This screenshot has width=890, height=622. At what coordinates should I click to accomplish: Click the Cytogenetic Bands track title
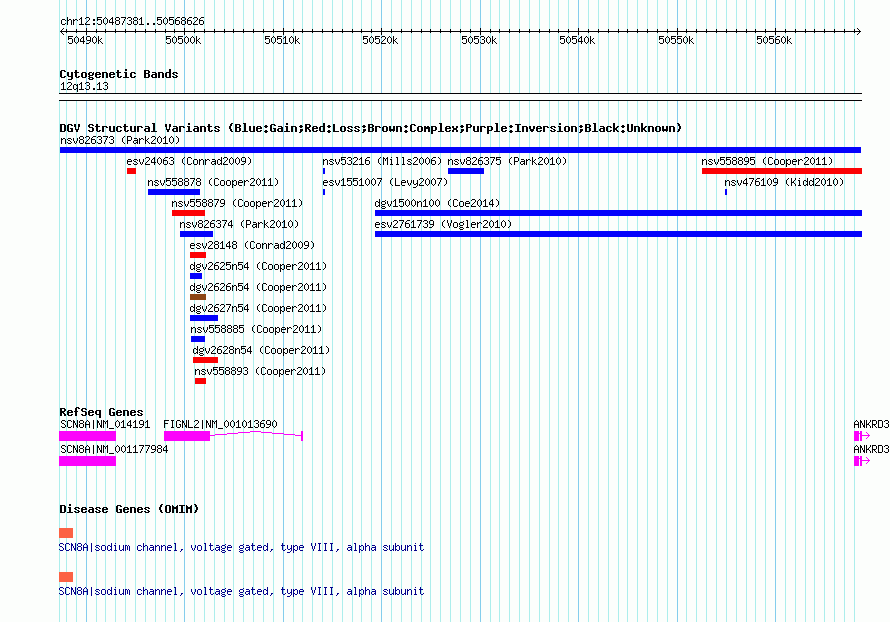point(119,74)
